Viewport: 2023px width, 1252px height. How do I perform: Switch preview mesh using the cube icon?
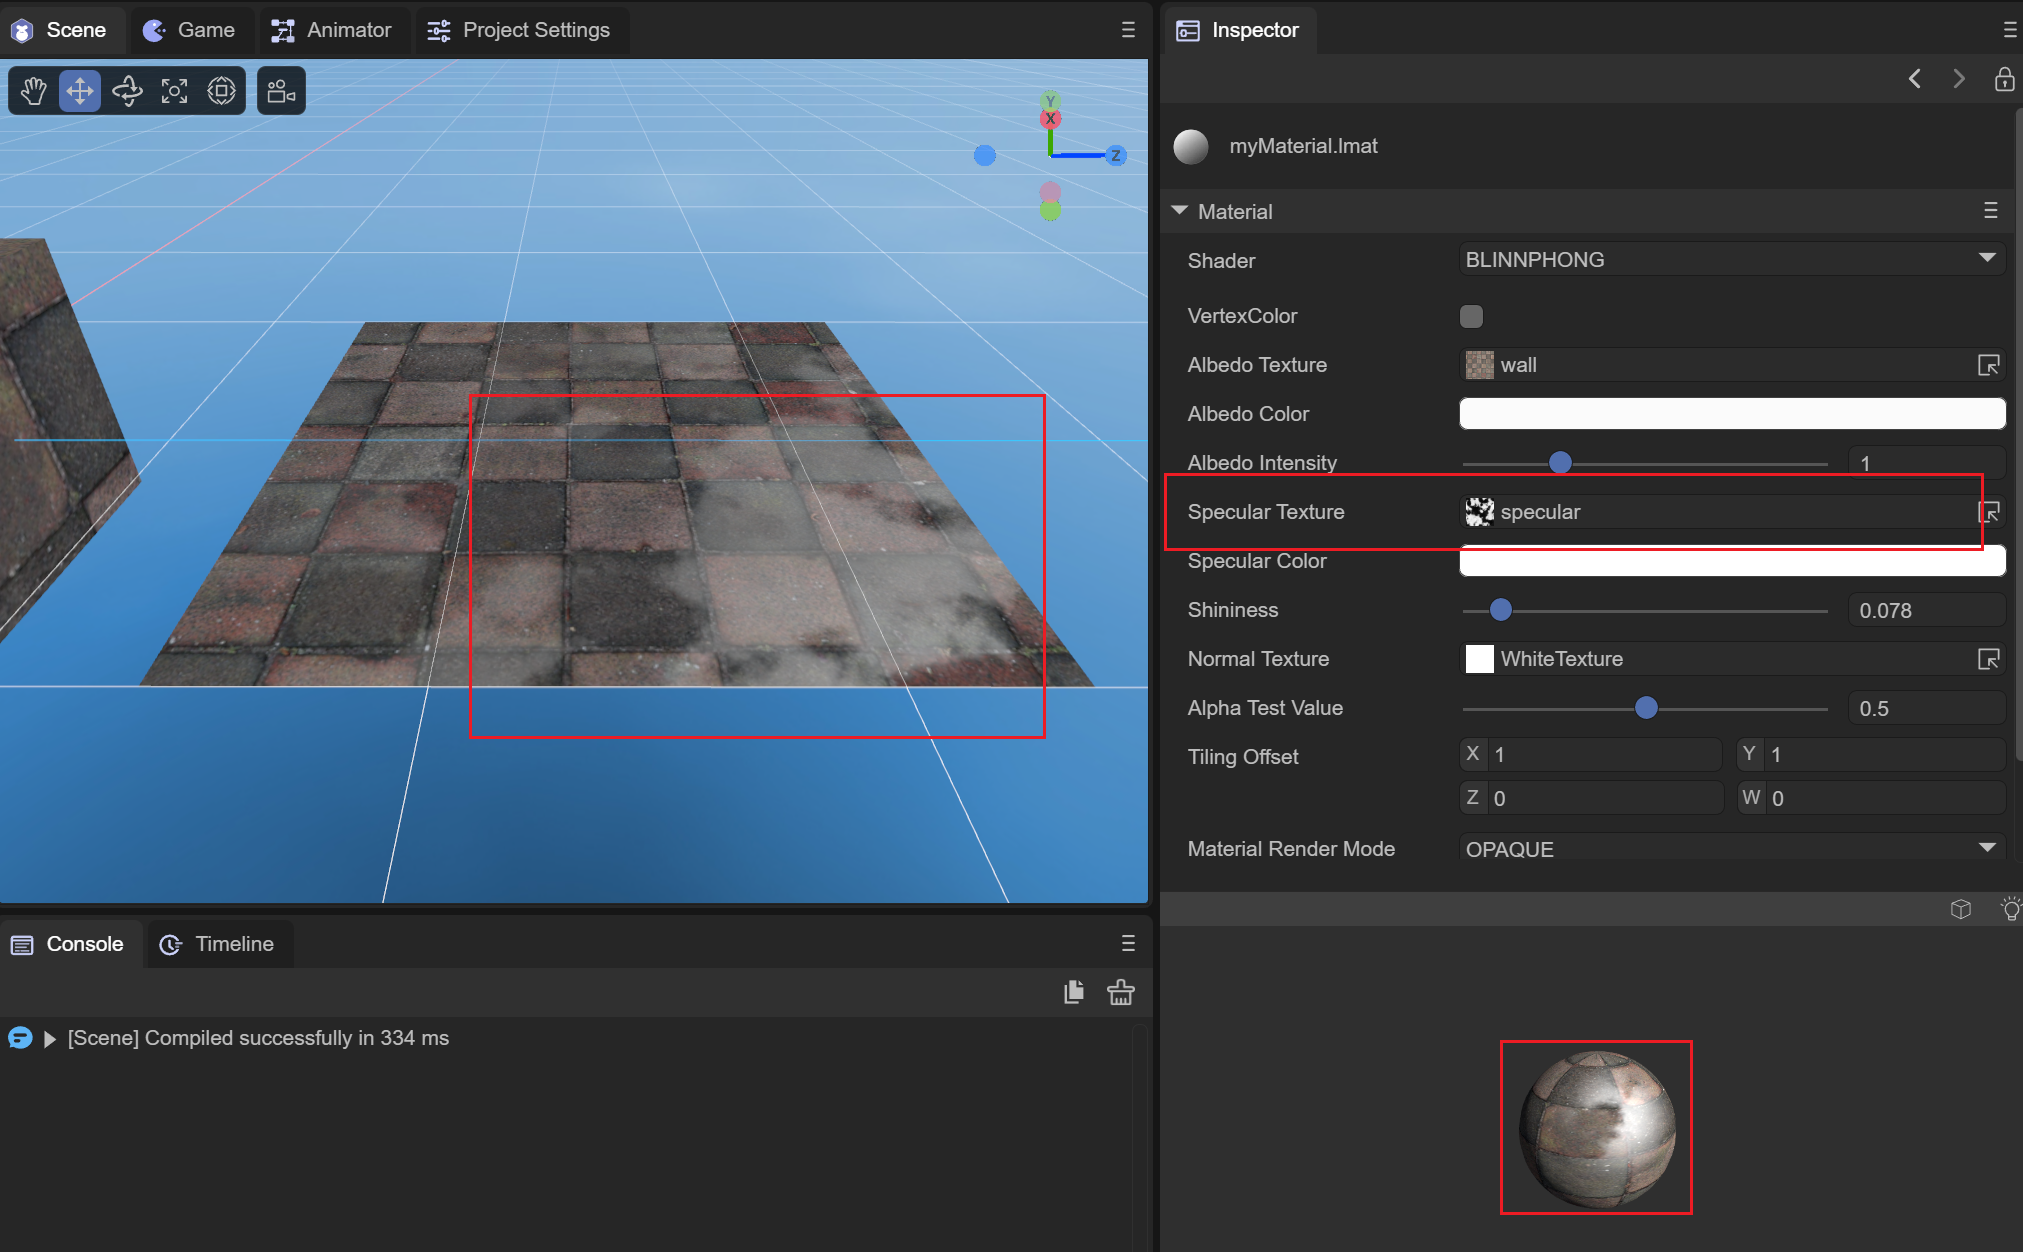tap(1960, 909)
